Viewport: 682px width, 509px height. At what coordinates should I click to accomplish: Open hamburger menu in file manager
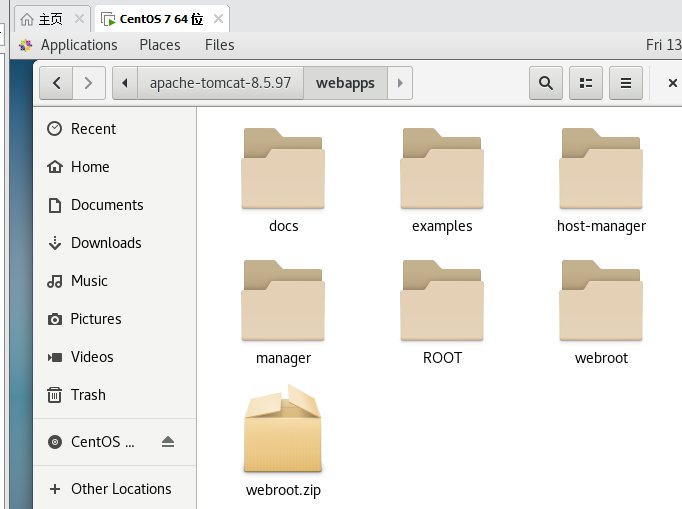(626, 83)
